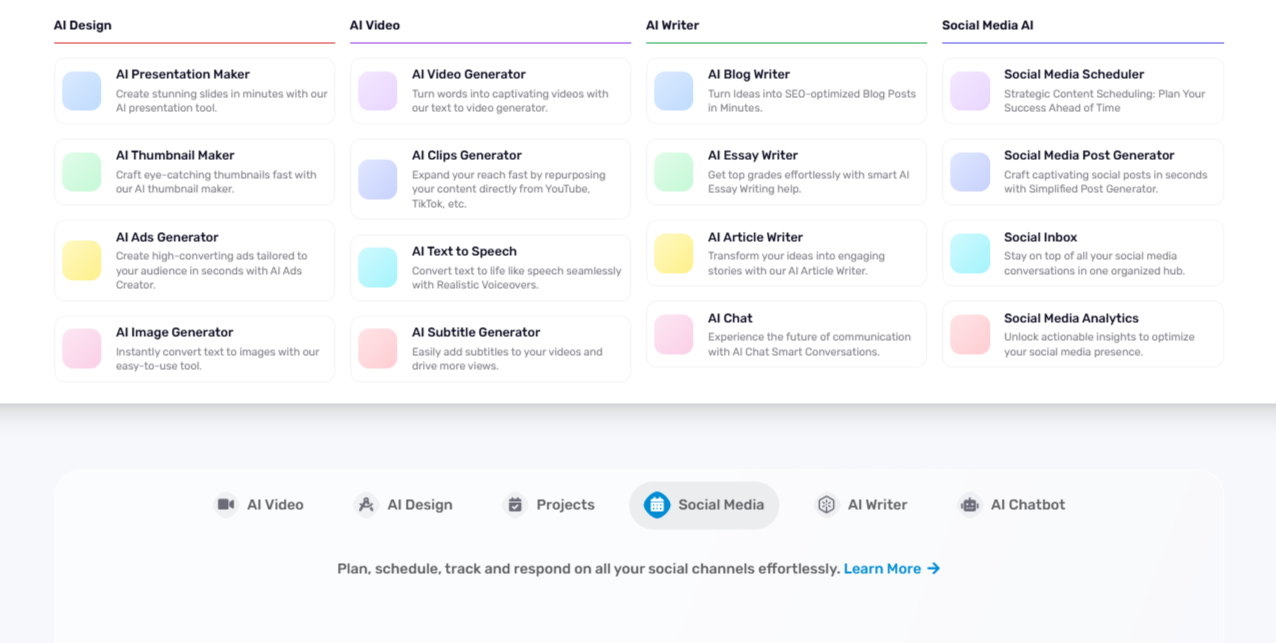Click the Social Media Scheduler icon
The width and height of the screenshot is (1276, 643).
970,91
